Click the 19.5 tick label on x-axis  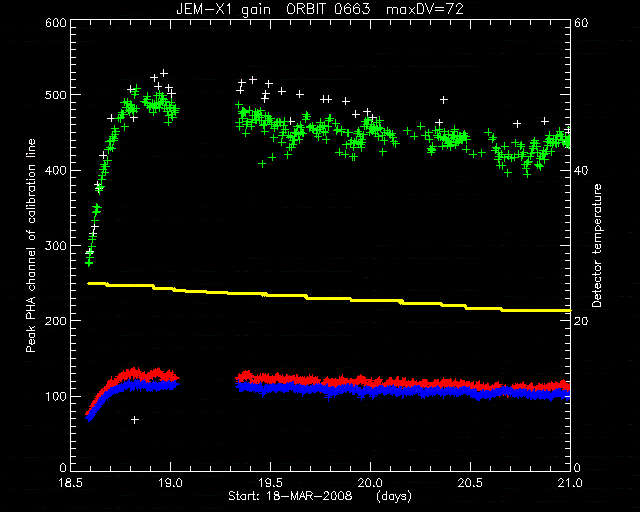pyautogui.click(x=271, y=483)
